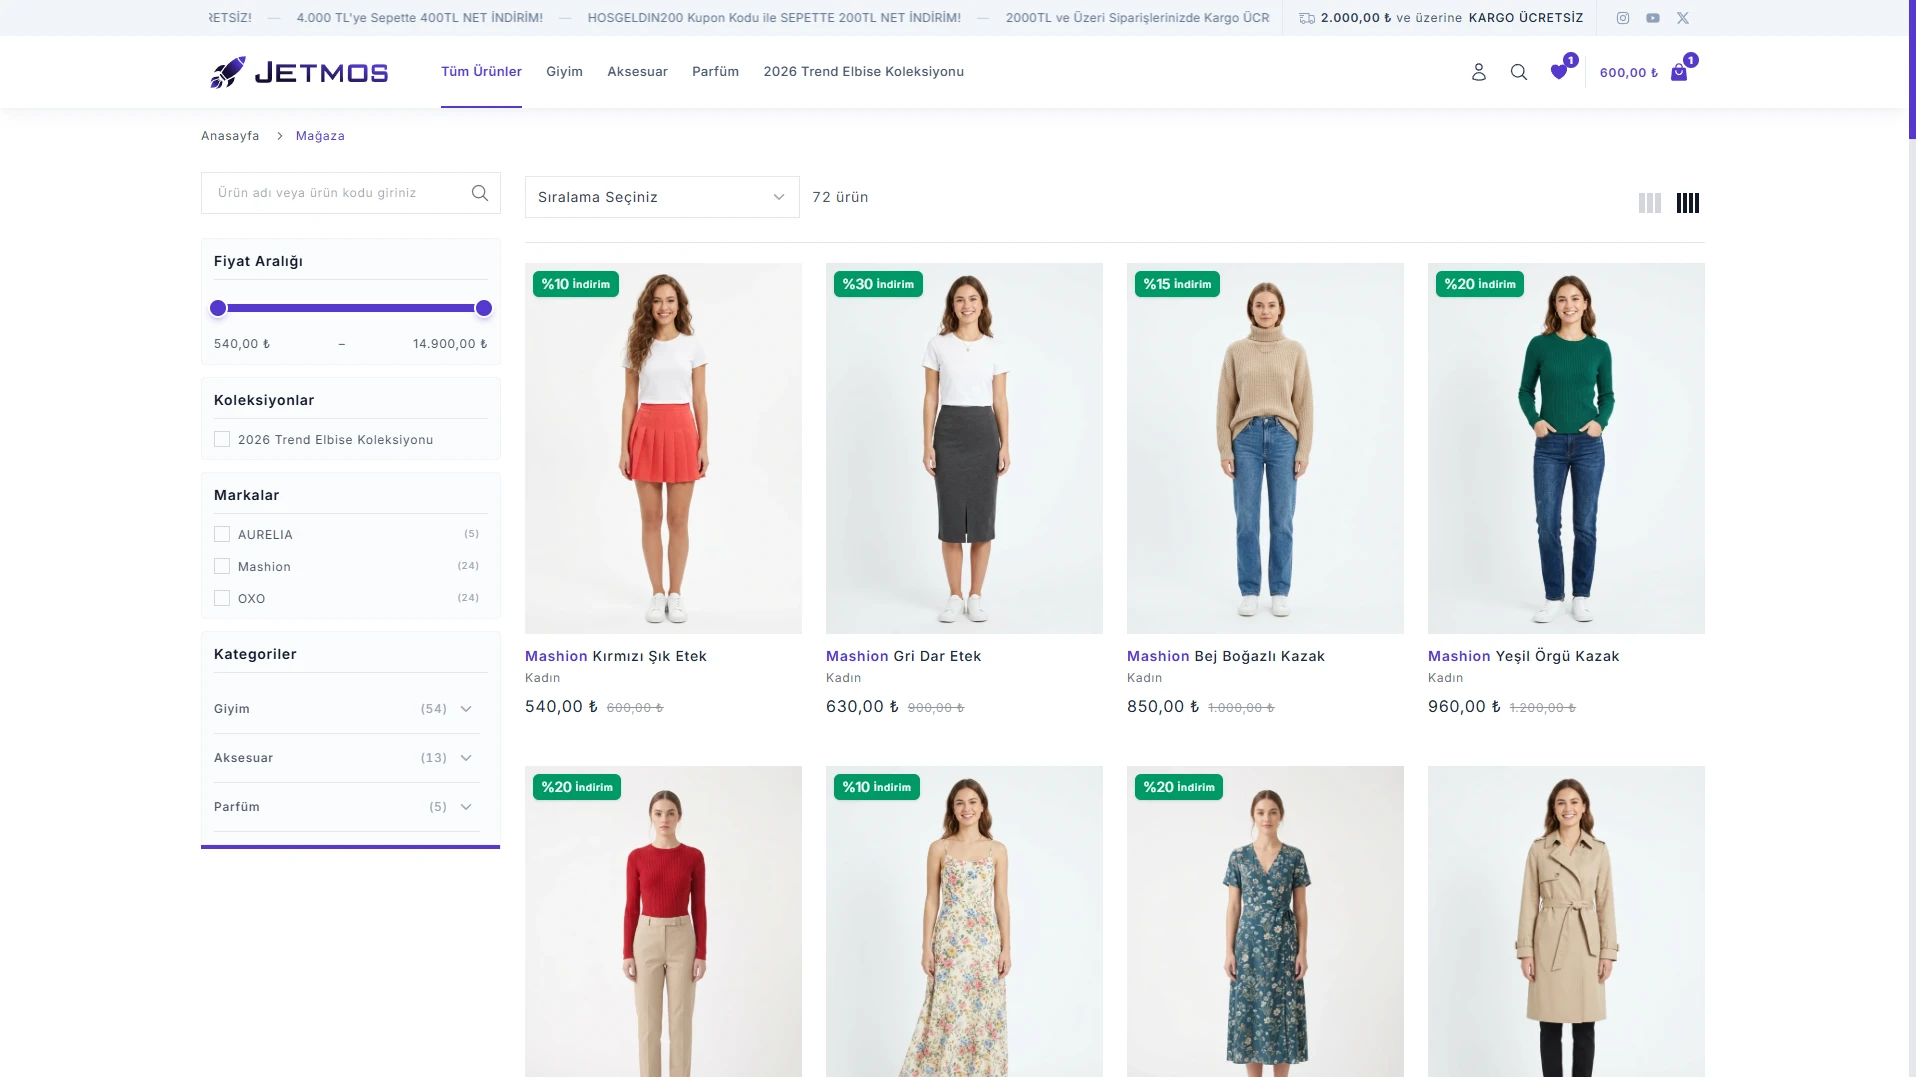
Task: Open the Sıralama Seçiniz dropdown
Action: 662,197
